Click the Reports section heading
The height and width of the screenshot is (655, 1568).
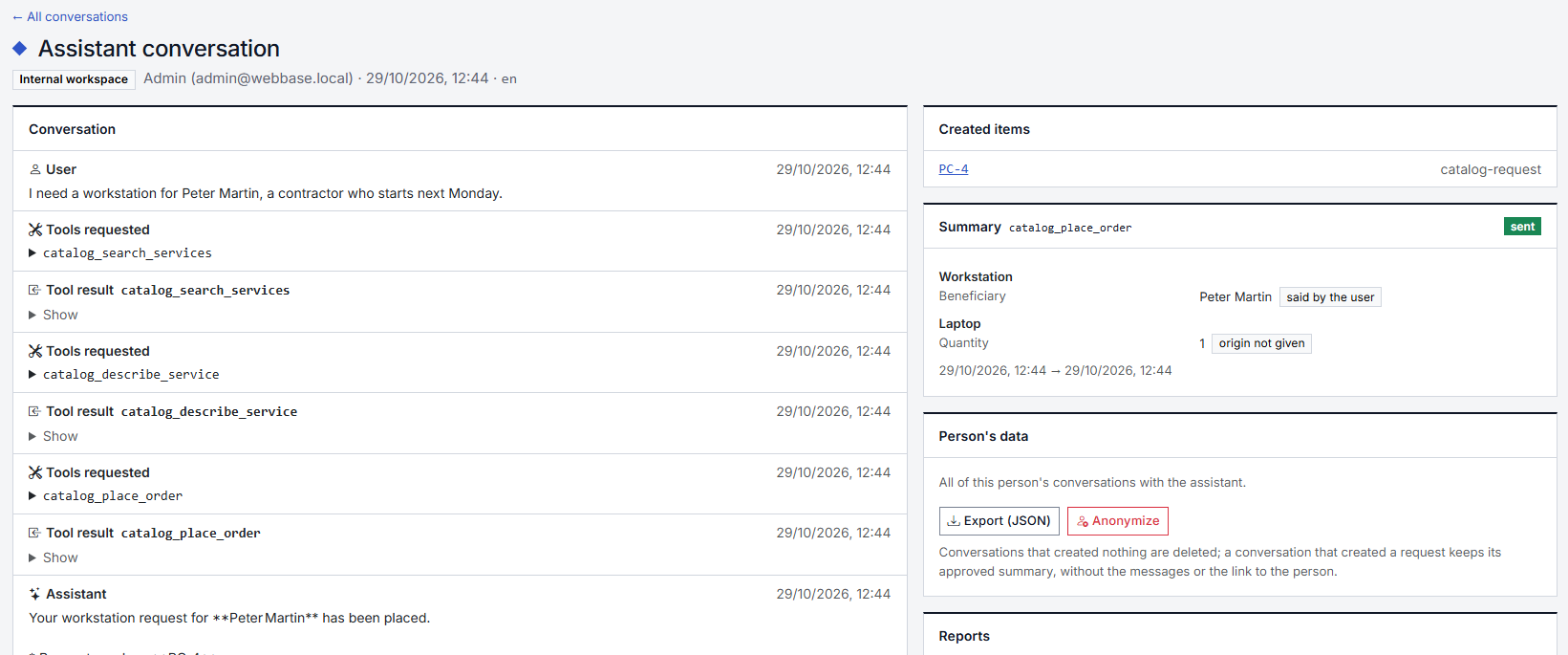tap(964, 636)
